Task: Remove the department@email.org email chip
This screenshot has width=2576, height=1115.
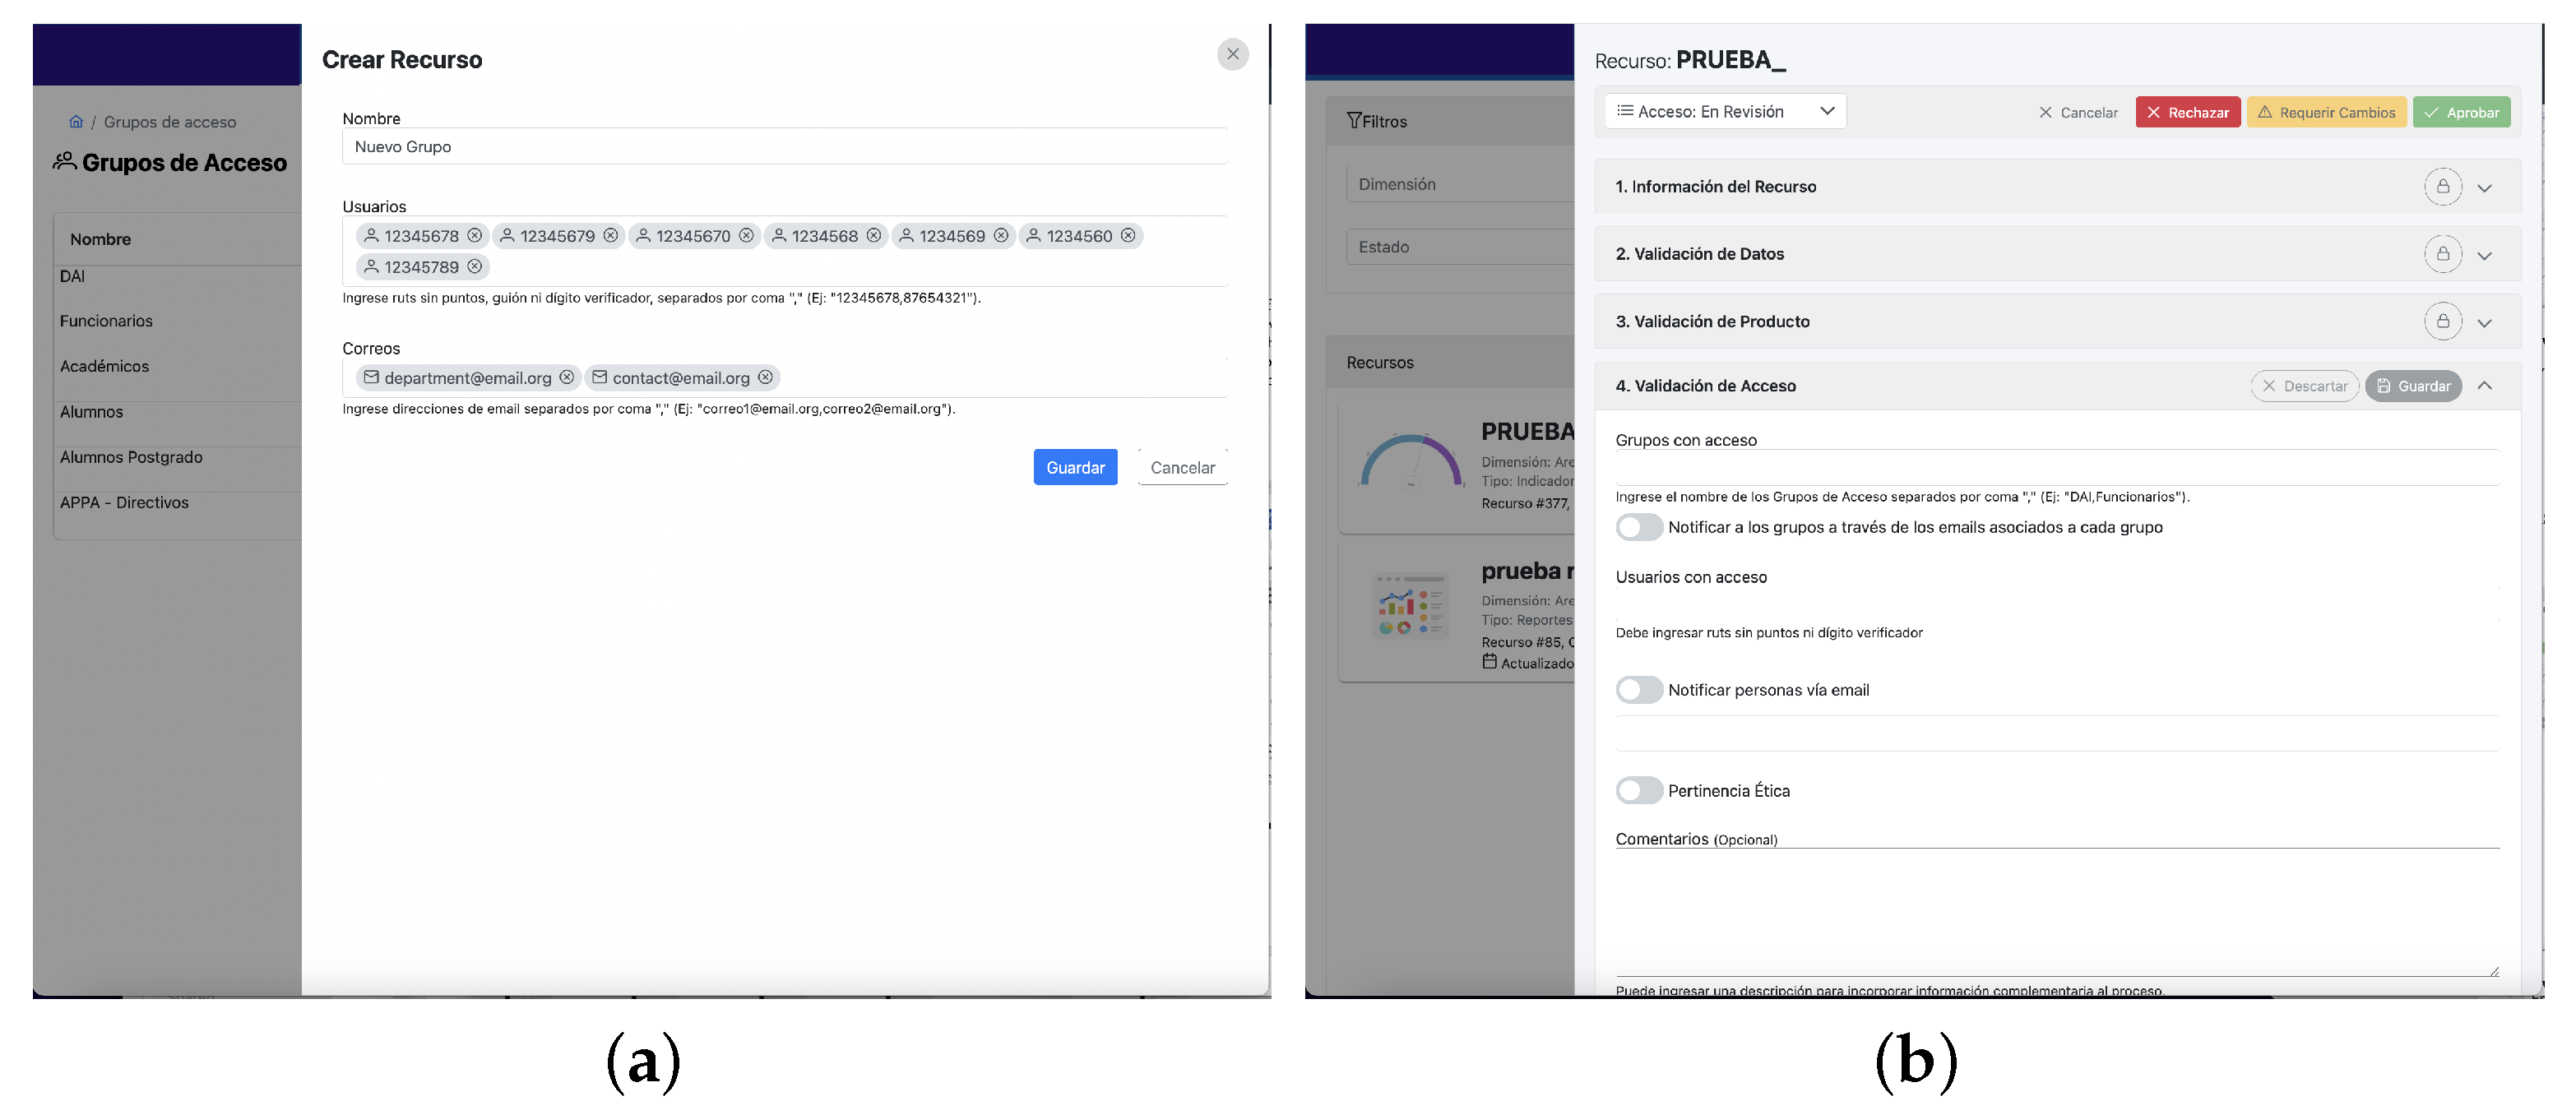Action: pos(566,377)
